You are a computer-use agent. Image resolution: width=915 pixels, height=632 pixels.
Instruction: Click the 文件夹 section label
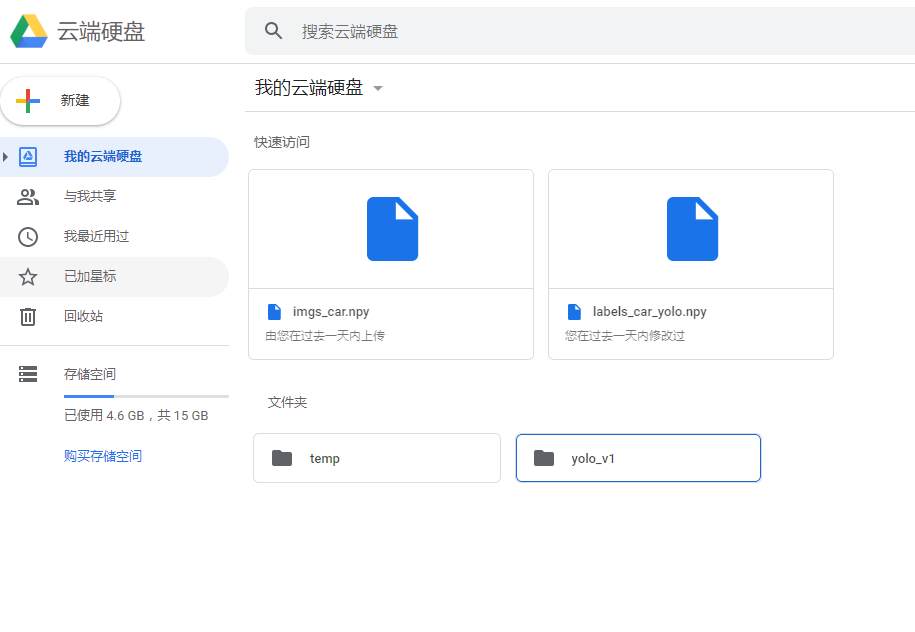click(287, 402)
